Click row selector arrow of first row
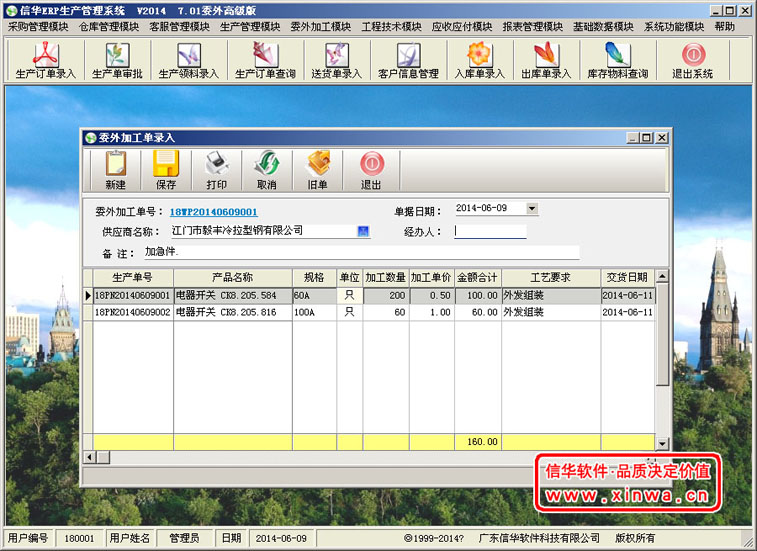This screenshot has height=551, width=757. 88,296
